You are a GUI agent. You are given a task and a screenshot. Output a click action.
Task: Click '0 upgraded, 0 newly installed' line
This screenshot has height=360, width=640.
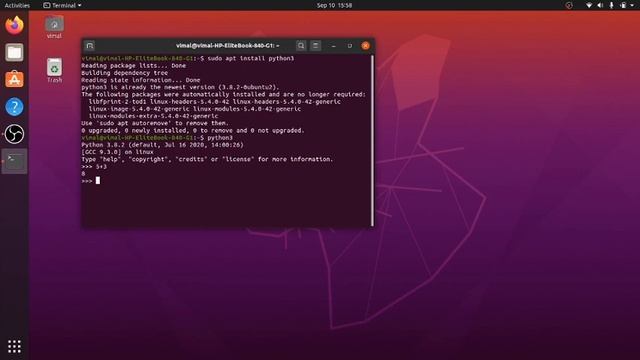[193, 131]
